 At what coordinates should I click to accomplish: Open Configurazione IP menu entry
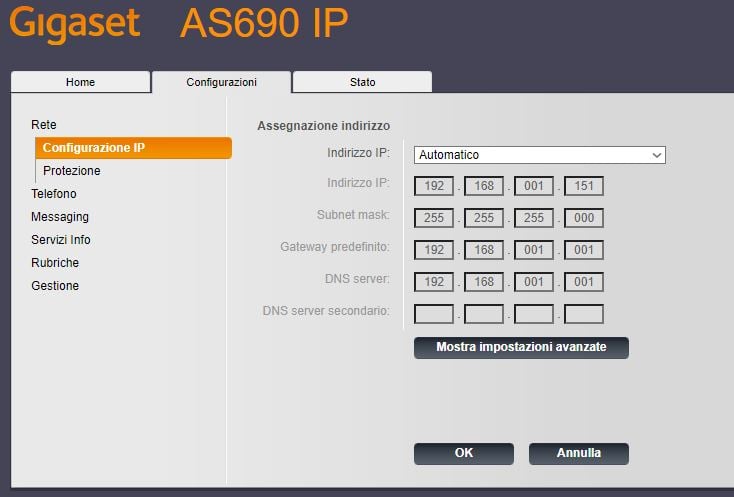[133, 147]
